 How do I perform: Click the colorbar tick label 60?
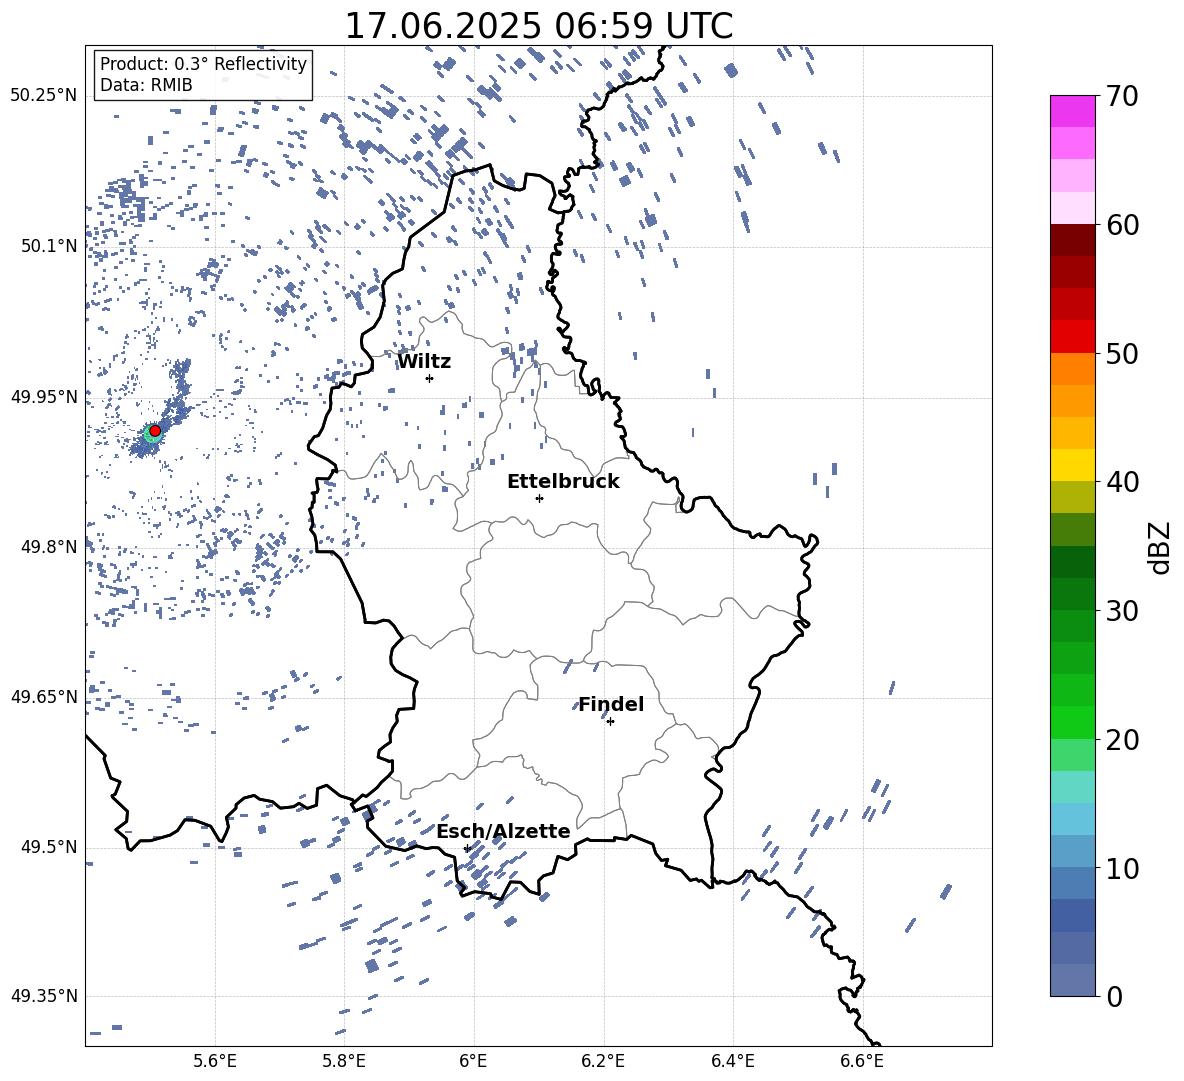click(x=1122, y=225)
